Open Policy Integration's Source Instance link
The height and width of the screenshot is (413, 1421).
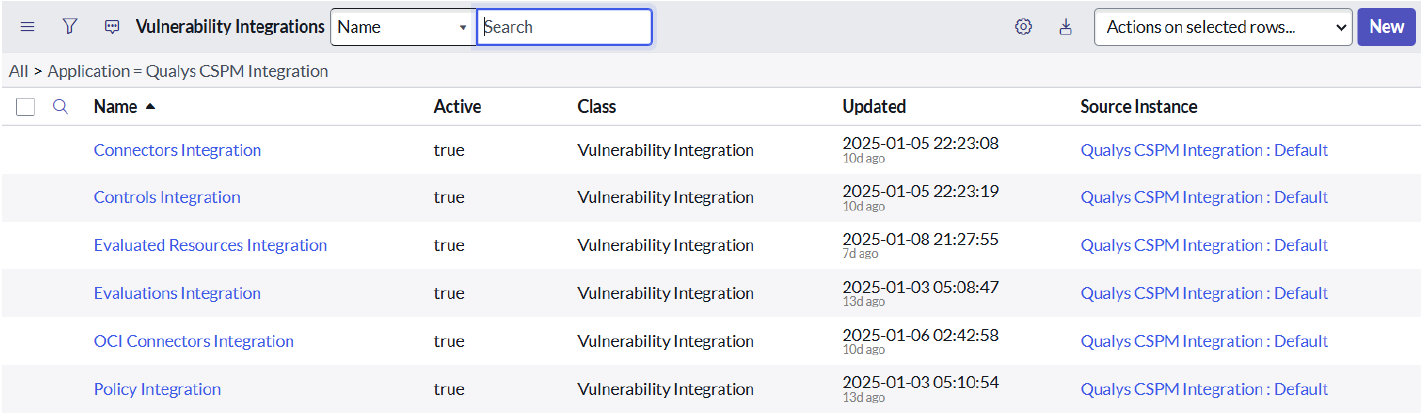[x=1204, y=389]
